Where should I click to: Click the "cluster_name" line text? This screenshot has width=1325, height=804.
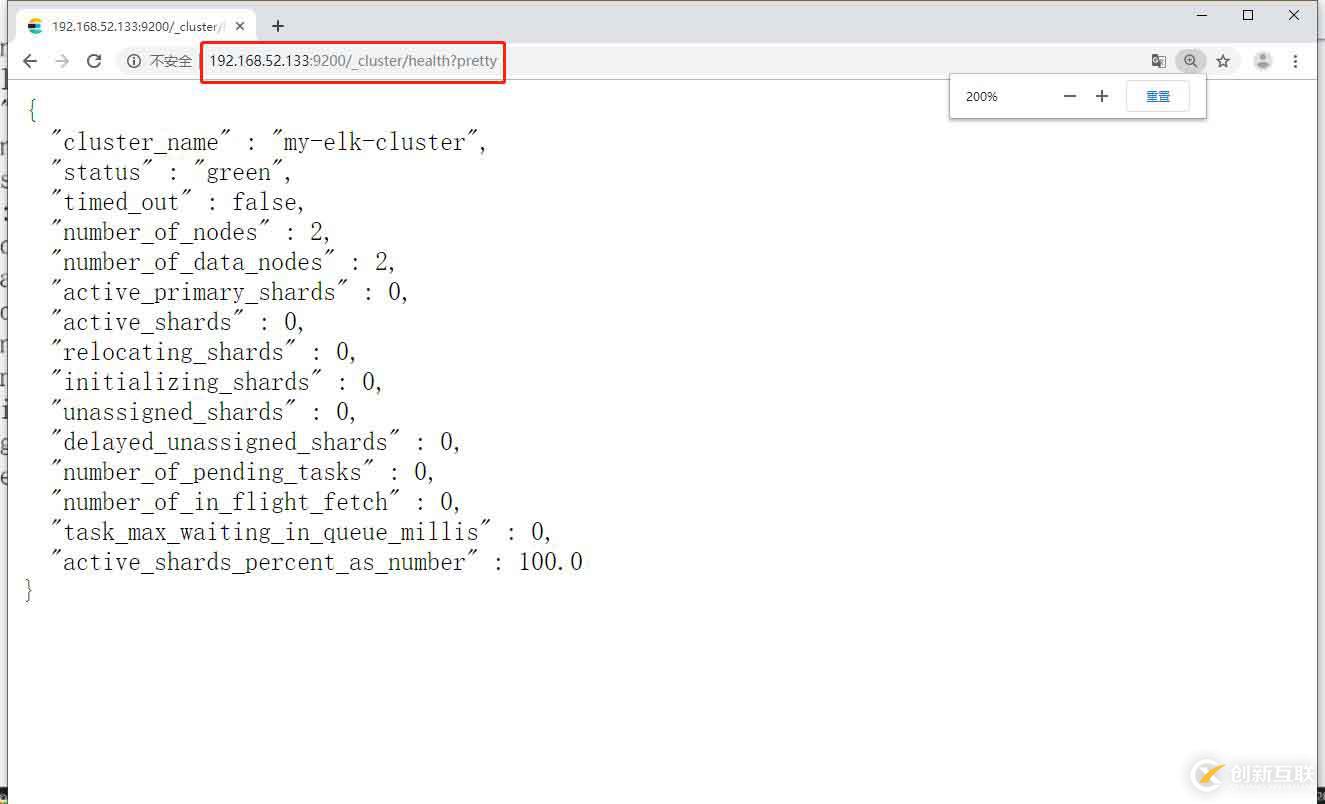[x=269, y=142]
